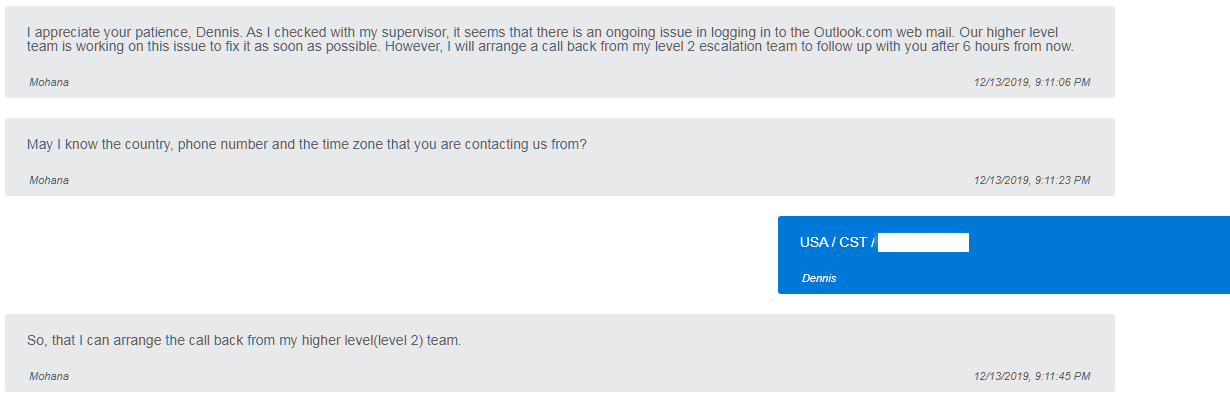Select the Dennis sender name in blue bubble
The height and width of the screenshot is (395, 1230).
pyautogui.click(x=819, y=278)
